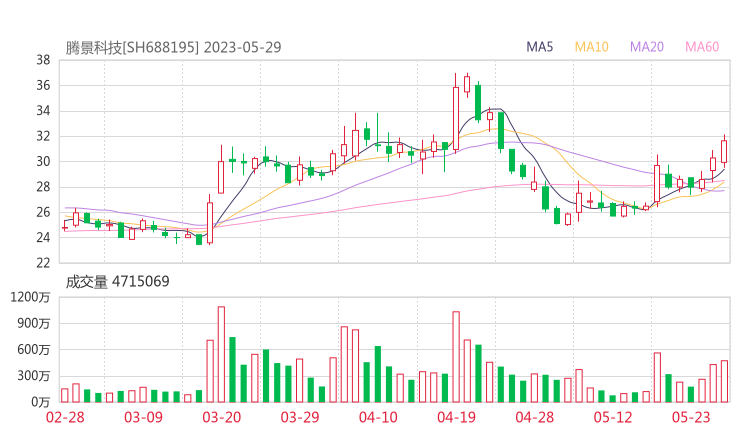The height and width of the screenshot is (440, 740).
Task: Click the MA5 legend label
Action: [x=539, y=47]
